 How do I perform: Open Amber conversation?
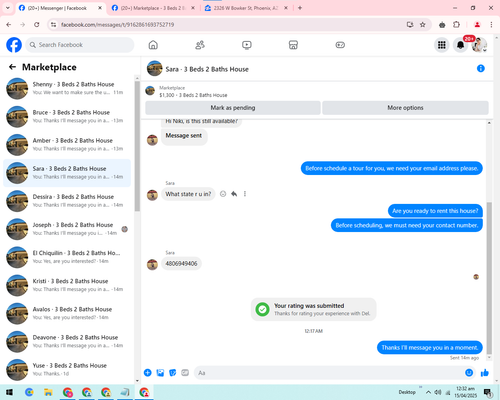67,145
